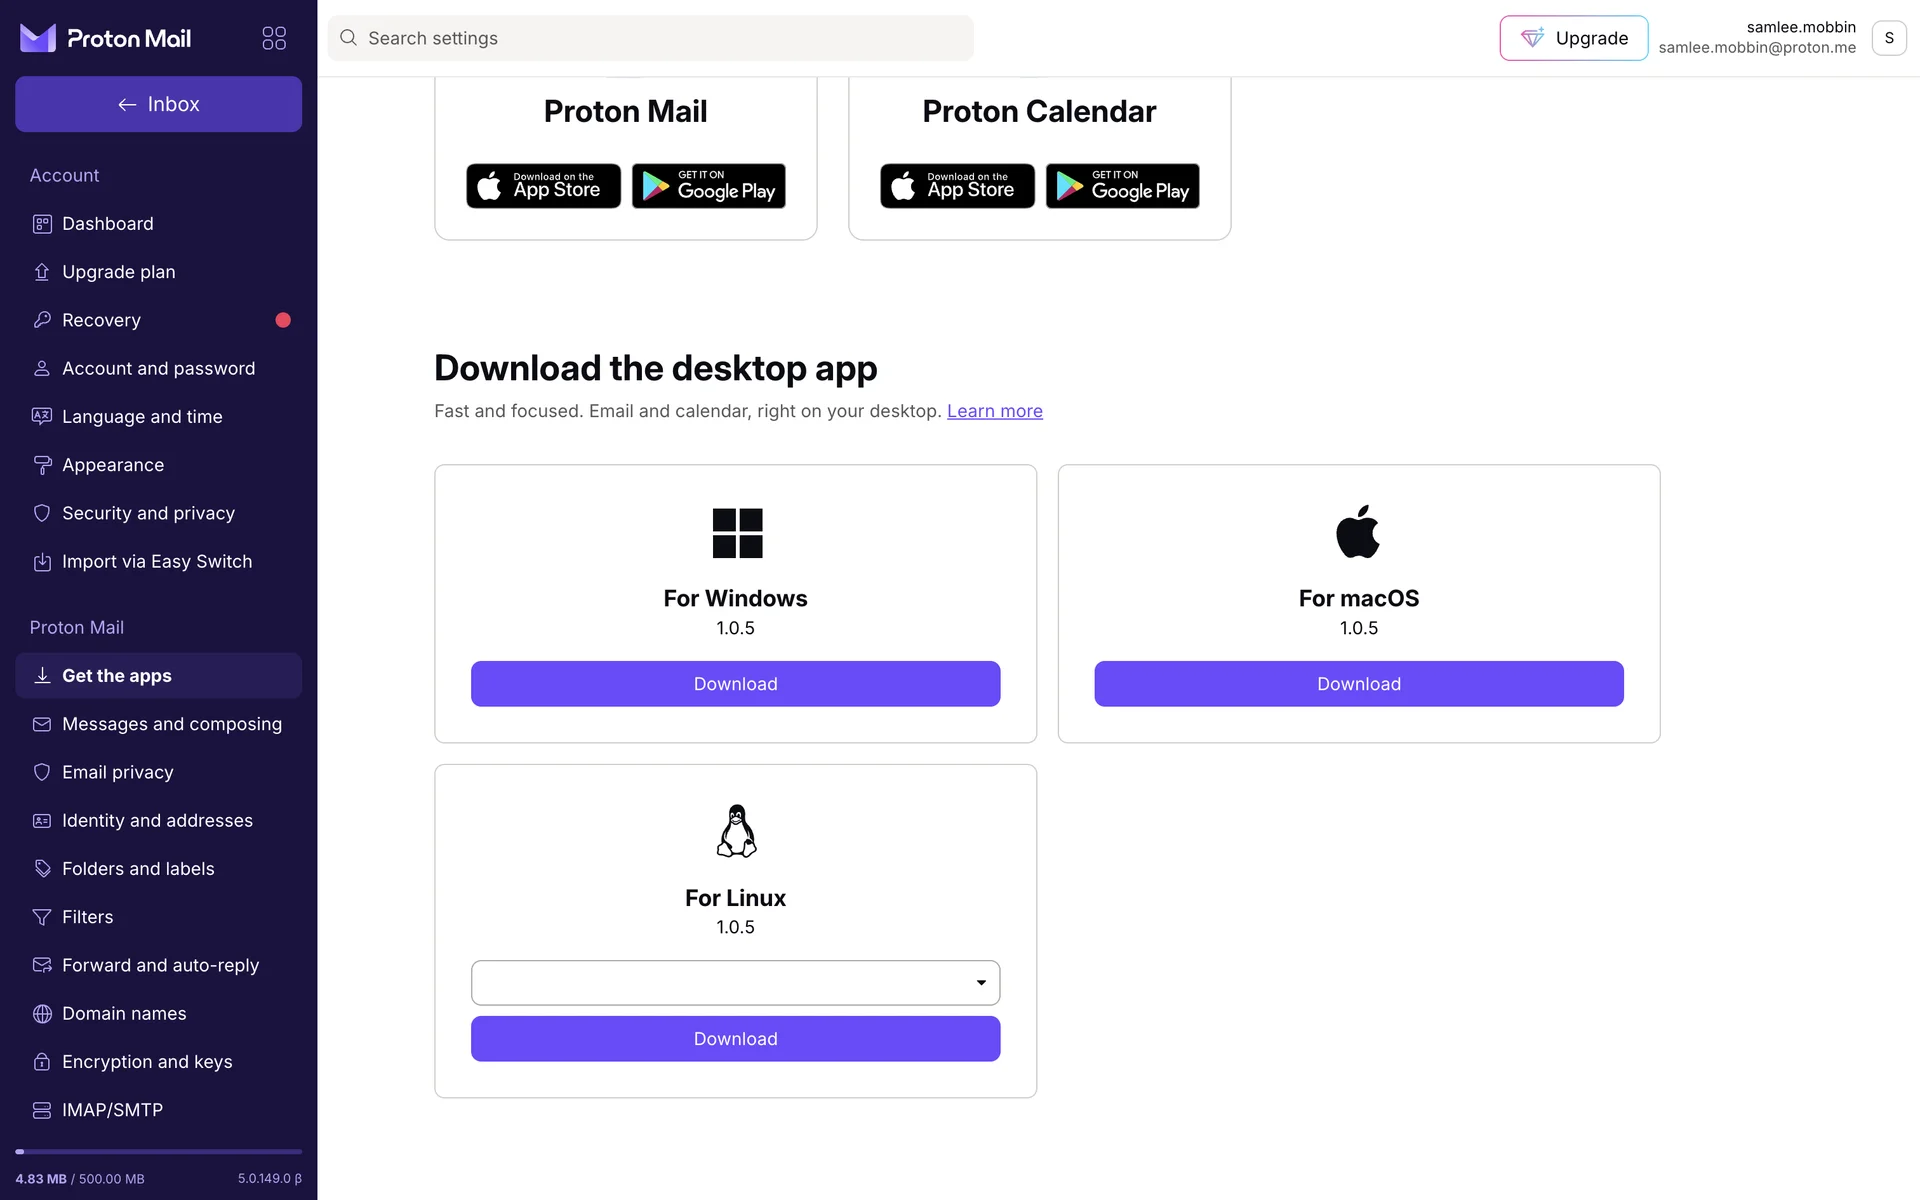Click the macOS Apple logo icon
Screen dimensions: 1920x1200
click(x=1358, y=532)
